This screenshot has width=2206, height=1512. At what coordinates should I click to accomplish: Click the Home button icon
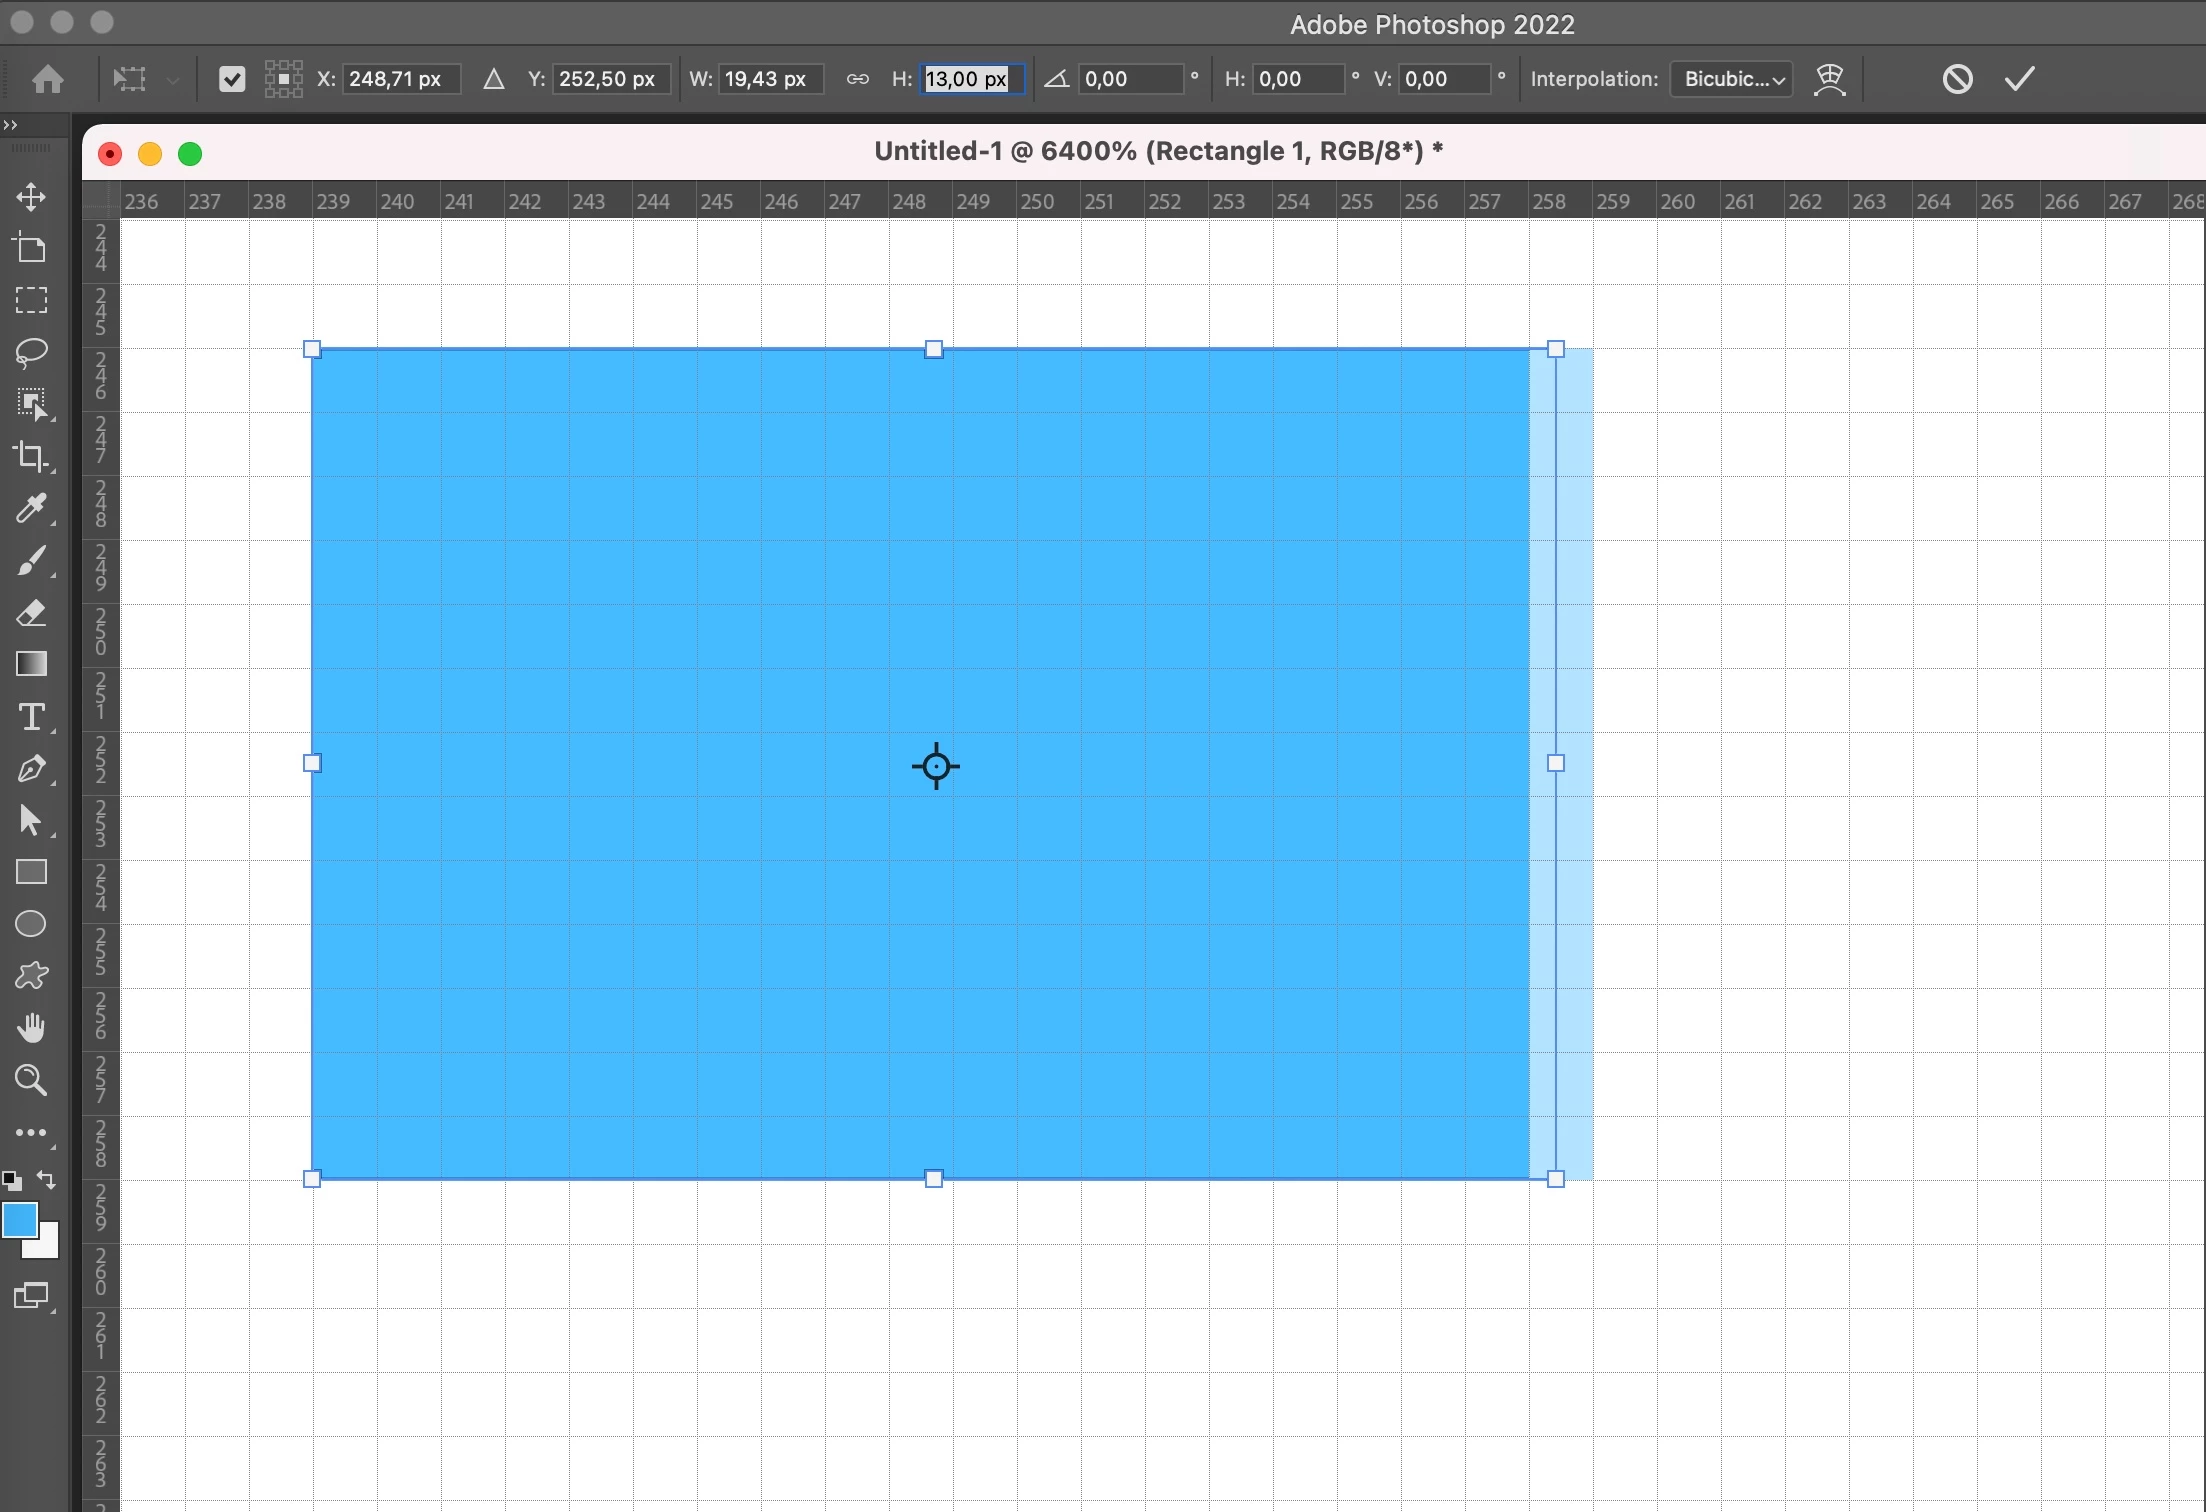(x=48, y=79)
